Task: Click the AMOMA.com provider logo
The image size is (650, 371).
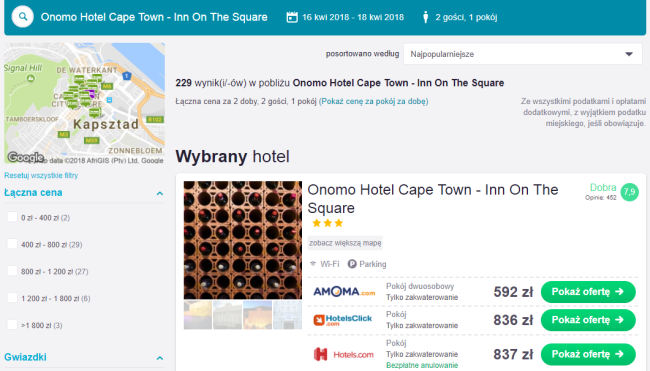Action: 344,292
